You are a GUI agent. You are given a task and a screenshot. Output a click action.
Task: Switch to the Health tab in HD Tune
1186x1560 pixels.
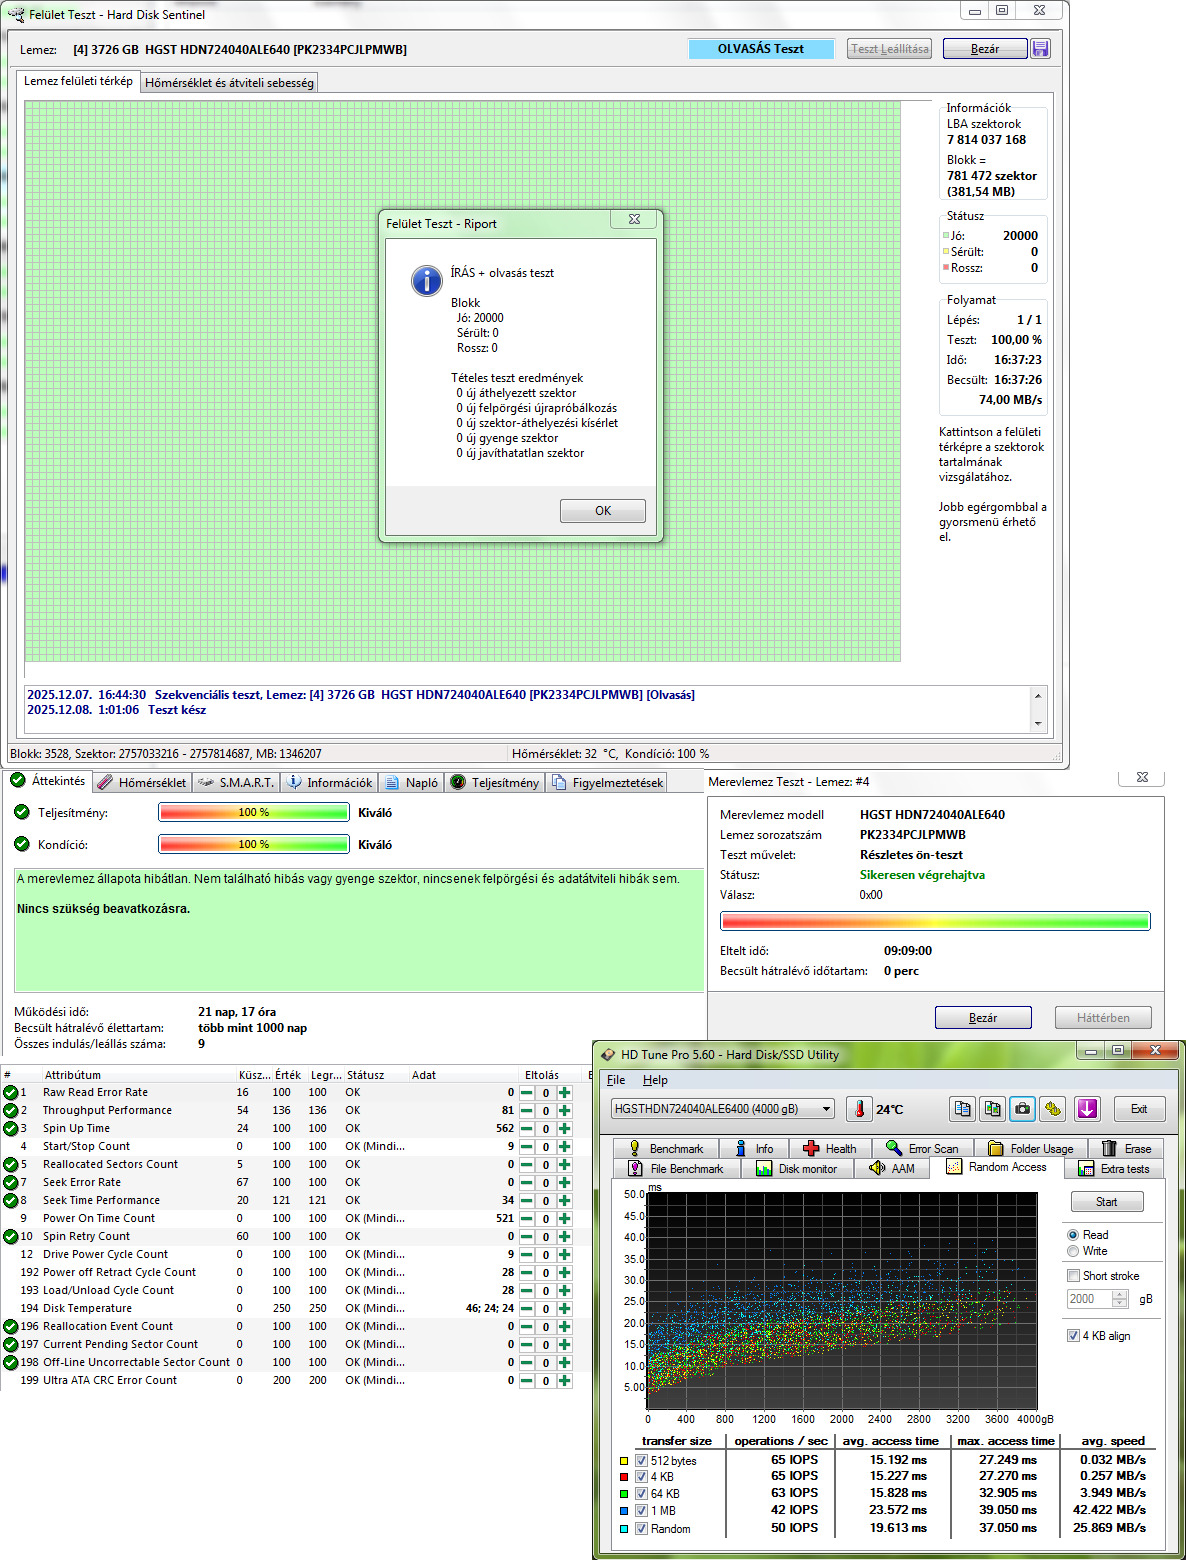tap(829, 1149)
